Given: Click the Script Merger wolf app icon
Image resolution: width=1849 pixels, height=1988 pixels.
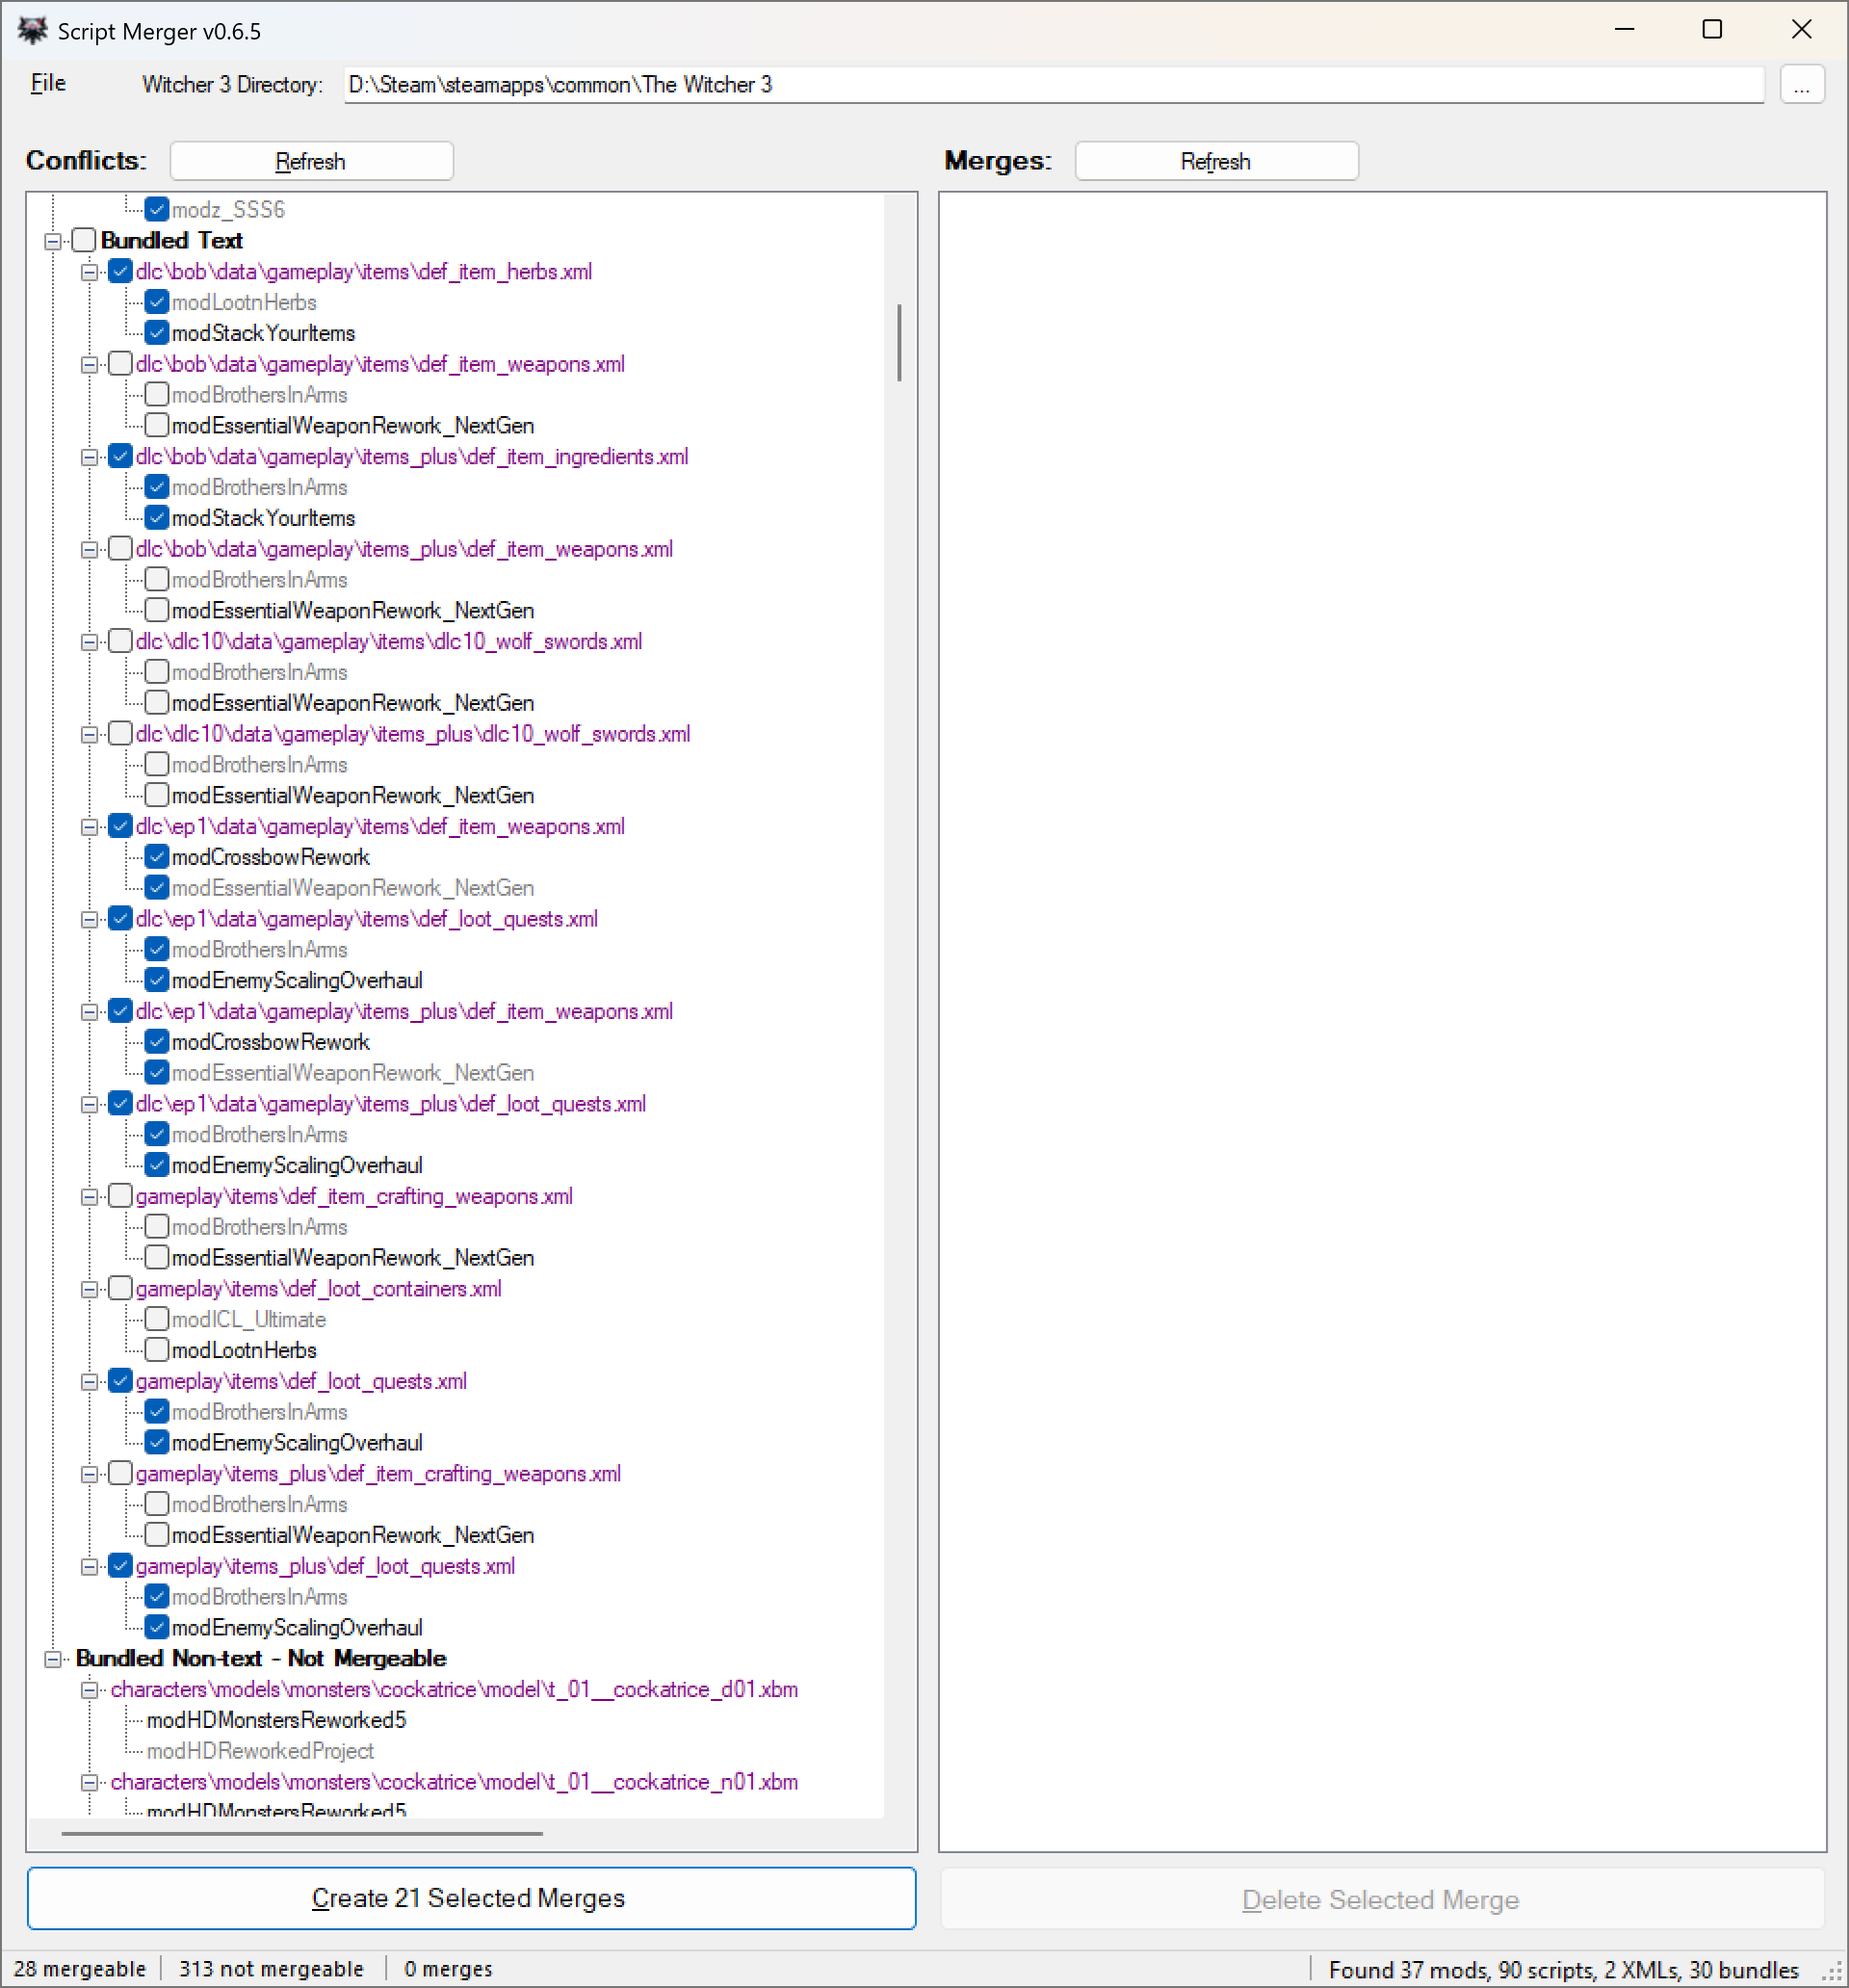Looking at the screenshot, I should coord(32,30).
